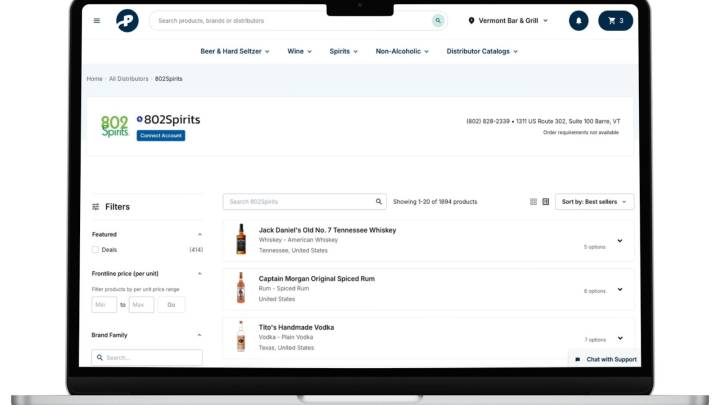Click 'Vodka - Plain Vodka' text
Image resolution: width=719 pixels, height=405 pixels.
point(286,337)
